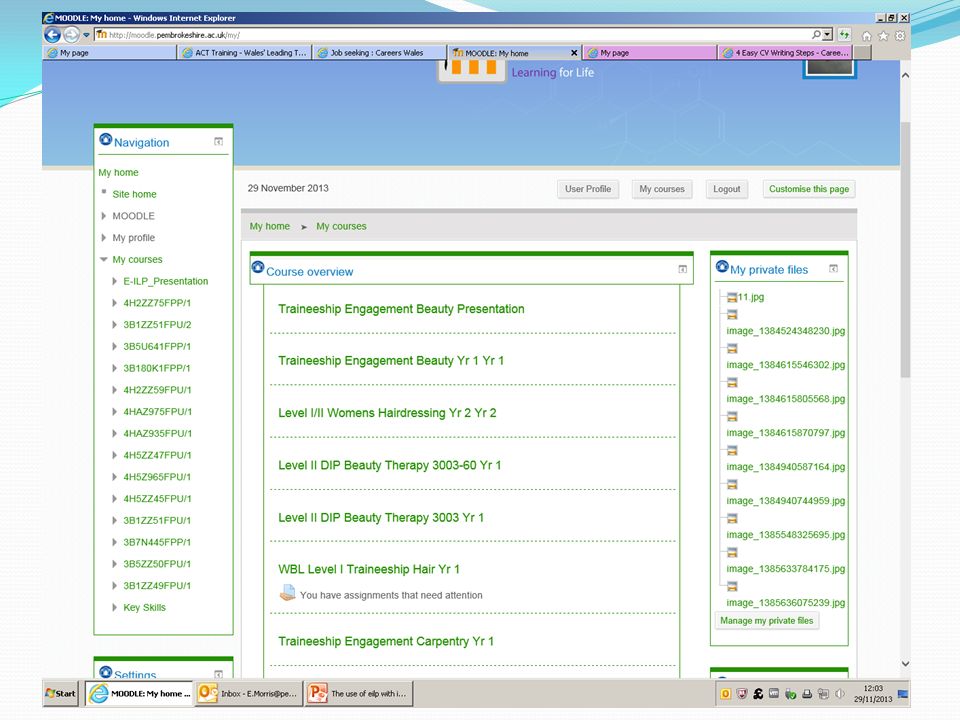Open the recent pages dropdown next to Forward
960x720 pixels.
point(86,35)
